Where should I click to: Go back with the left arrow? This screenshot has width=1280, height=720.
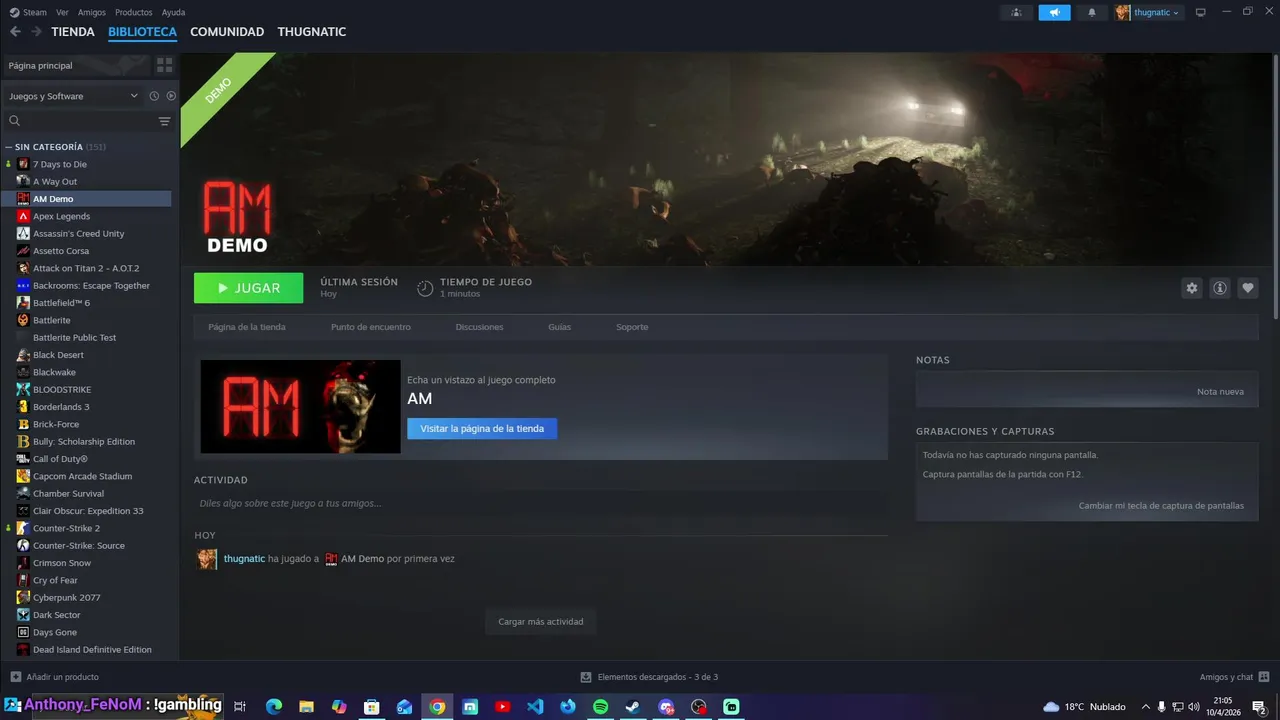[x=15, y=32]
